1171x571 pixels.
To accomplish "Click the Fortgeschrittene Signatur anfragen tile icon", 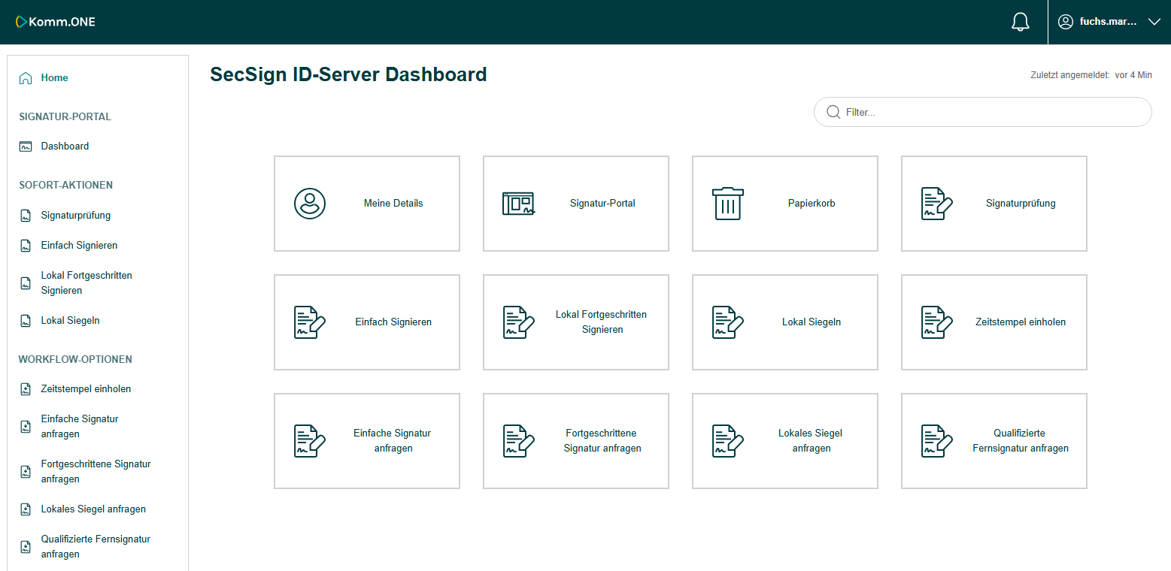I will (x=518, y=440).
